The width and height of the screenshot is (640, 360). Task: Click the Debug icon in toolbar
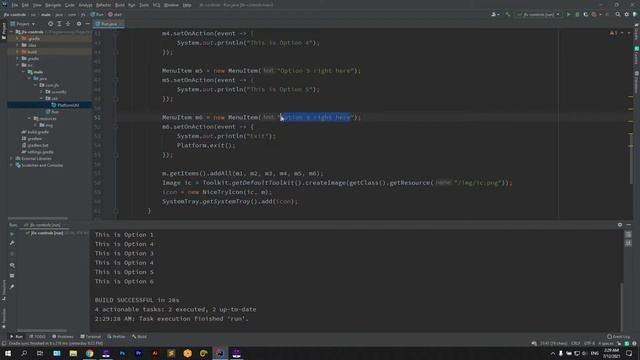tap(577, 14)
